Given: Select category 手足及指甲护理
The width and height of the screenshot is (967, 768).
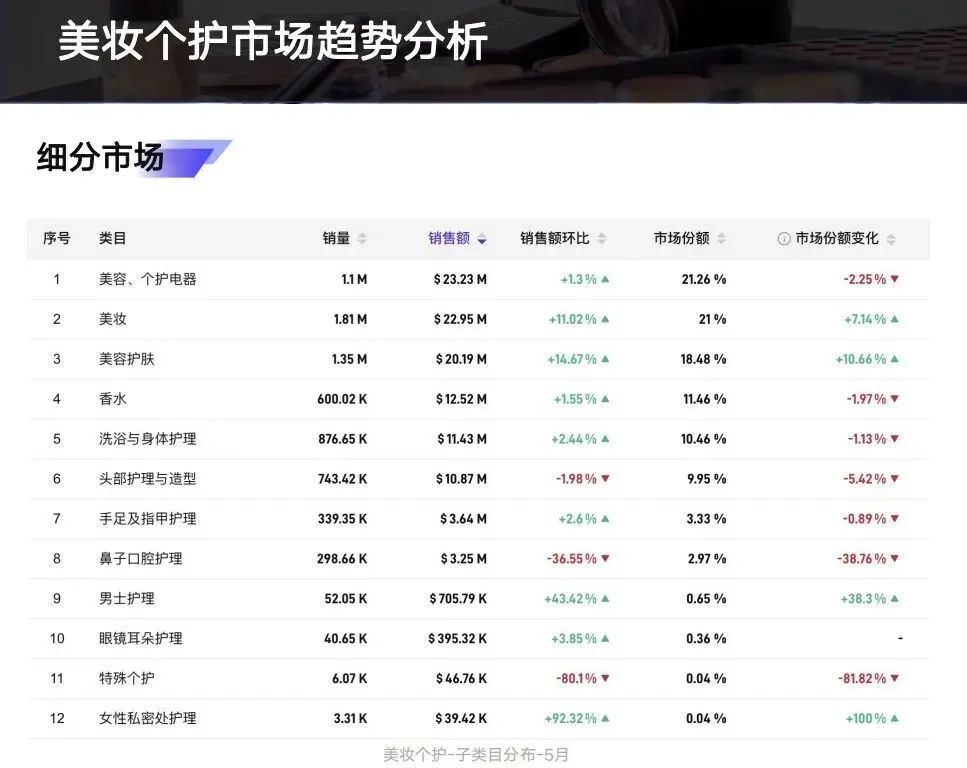Looking at the screenshot, I should 147,518.
